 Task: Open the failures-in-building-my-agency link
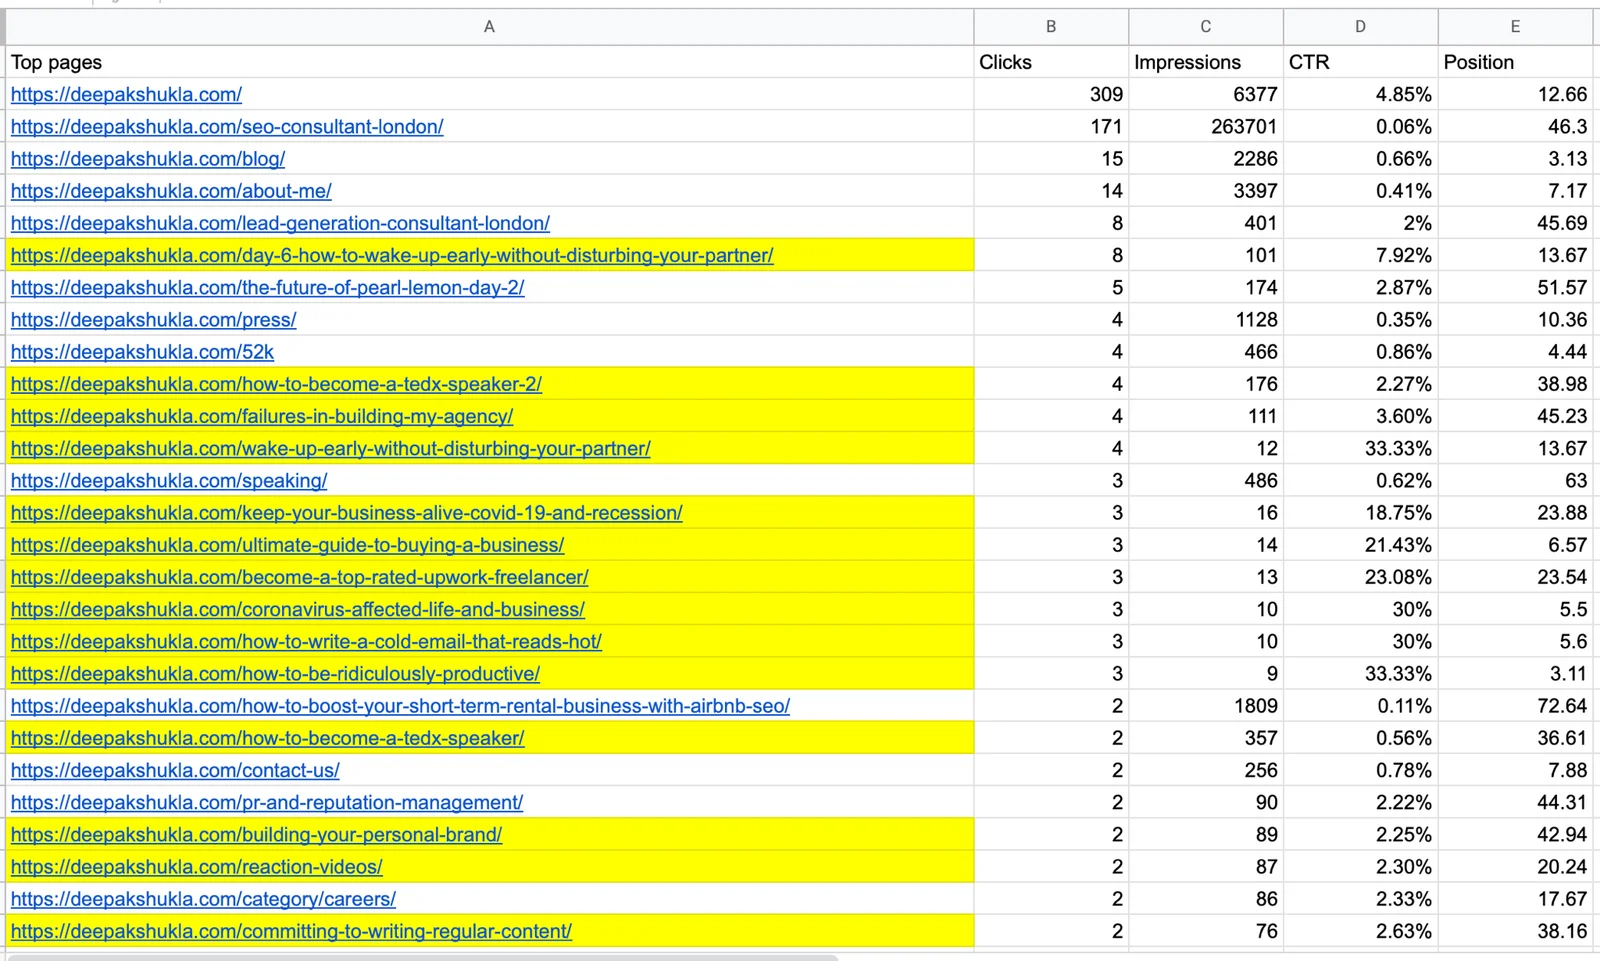click(262, 416)
